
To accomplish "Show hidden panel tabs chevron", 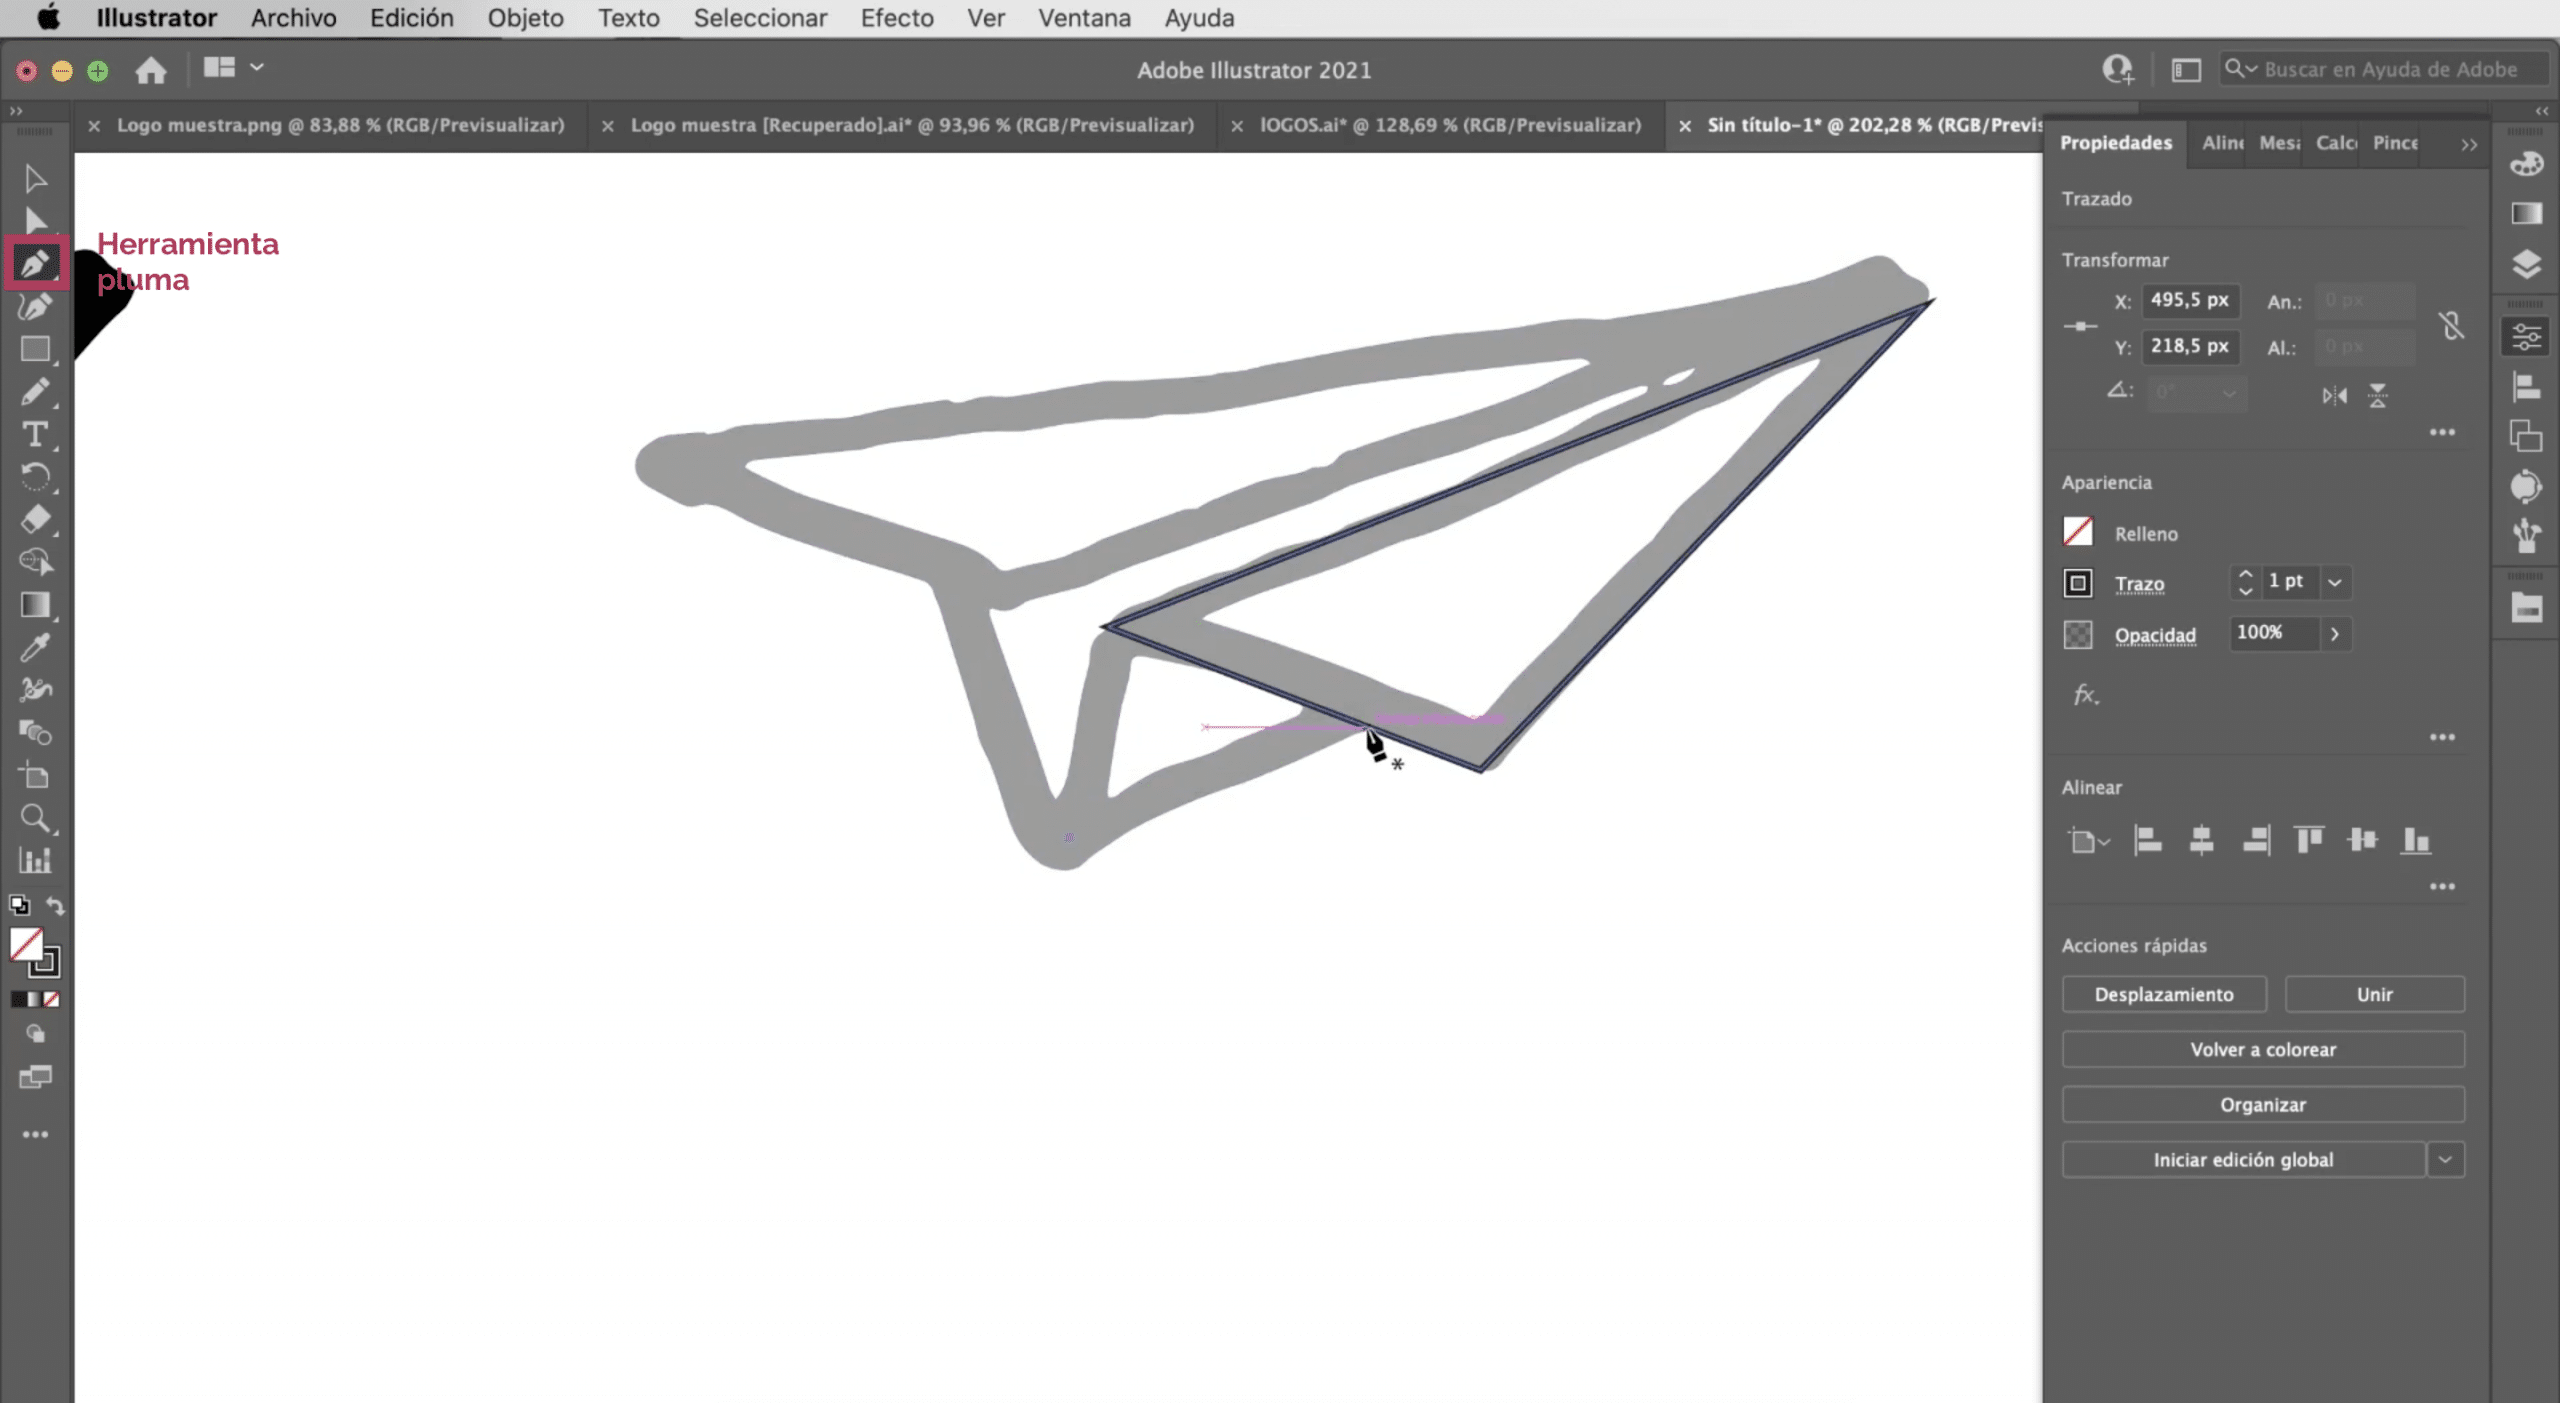I will point(2469,145).
